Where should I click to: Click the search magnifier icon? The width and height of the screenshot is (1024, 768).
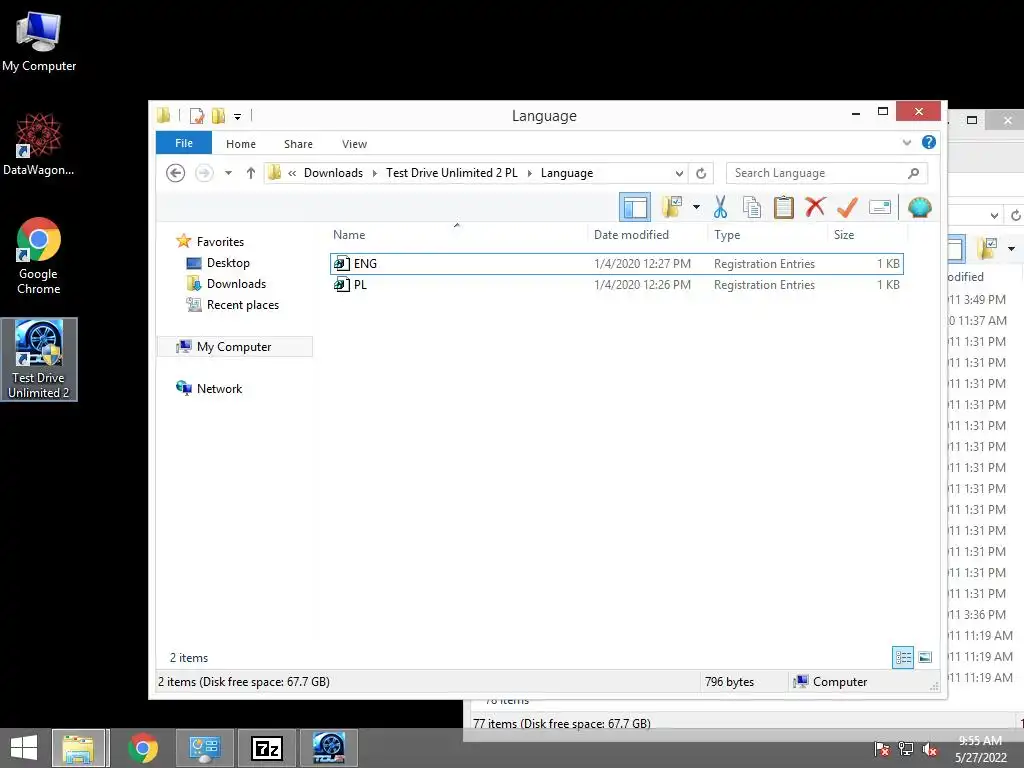913,173
